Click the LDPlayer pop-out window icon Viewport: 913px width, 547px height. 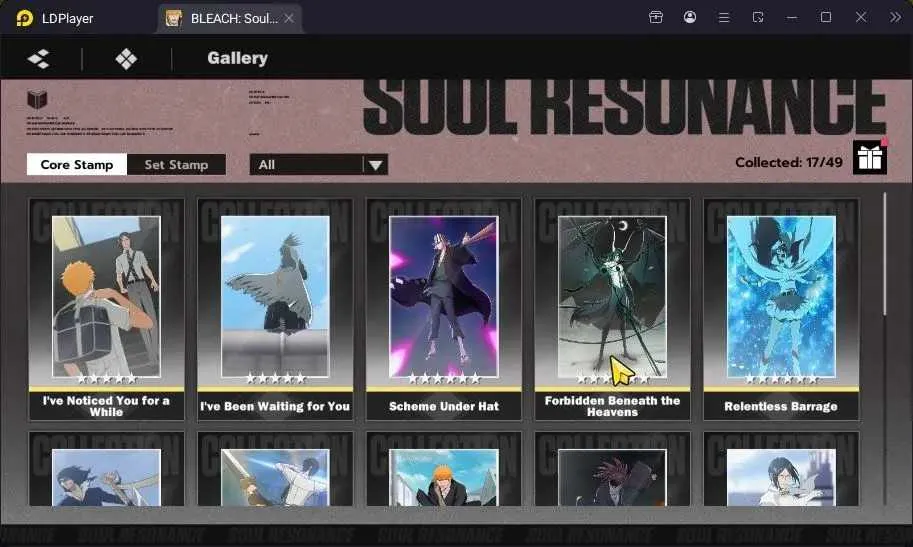pyautogui.click(x=758, y=17)
